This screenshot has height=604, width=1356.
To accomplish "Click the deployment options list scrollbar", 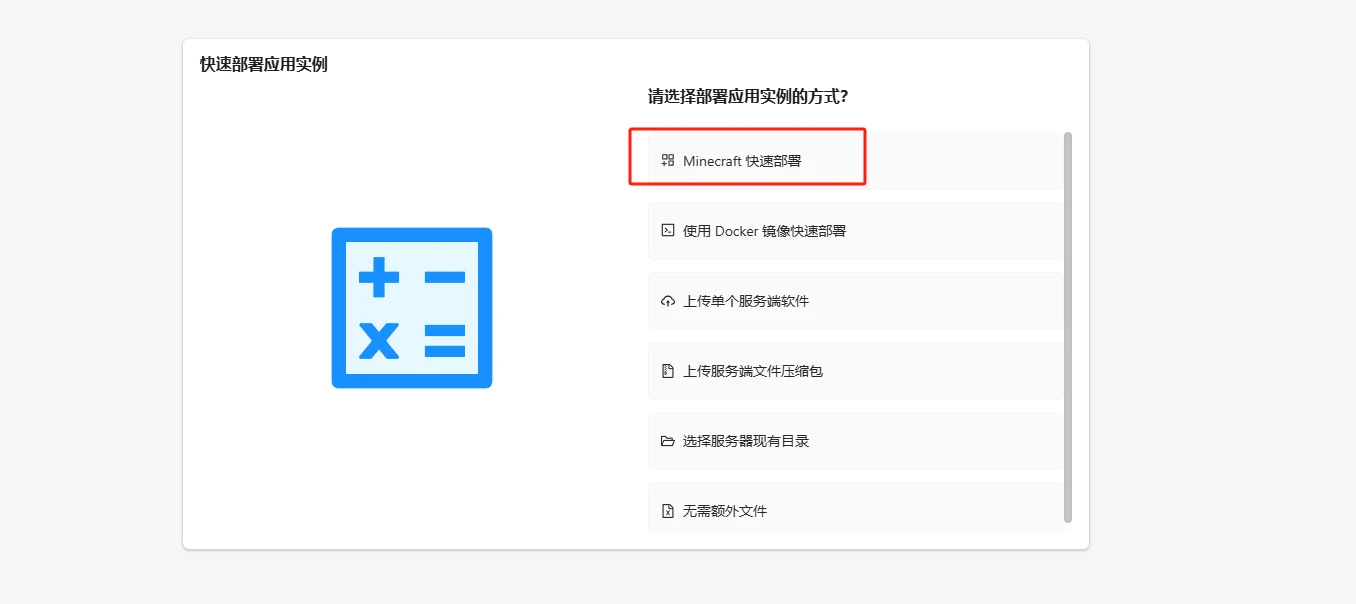I will pyautogui.click(x=1068, y=326).
